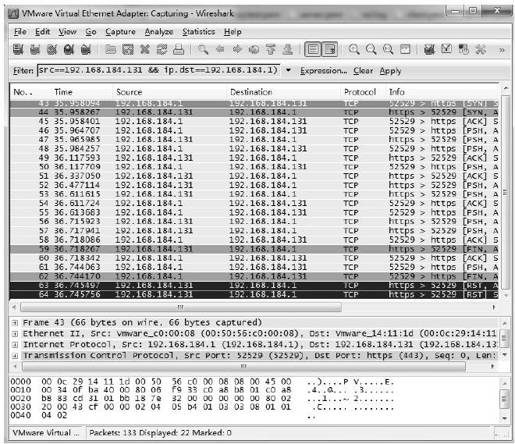Viewport: 515px width, 444px height.
Task: Apply the display filter
Action: [x=390, y=71]
